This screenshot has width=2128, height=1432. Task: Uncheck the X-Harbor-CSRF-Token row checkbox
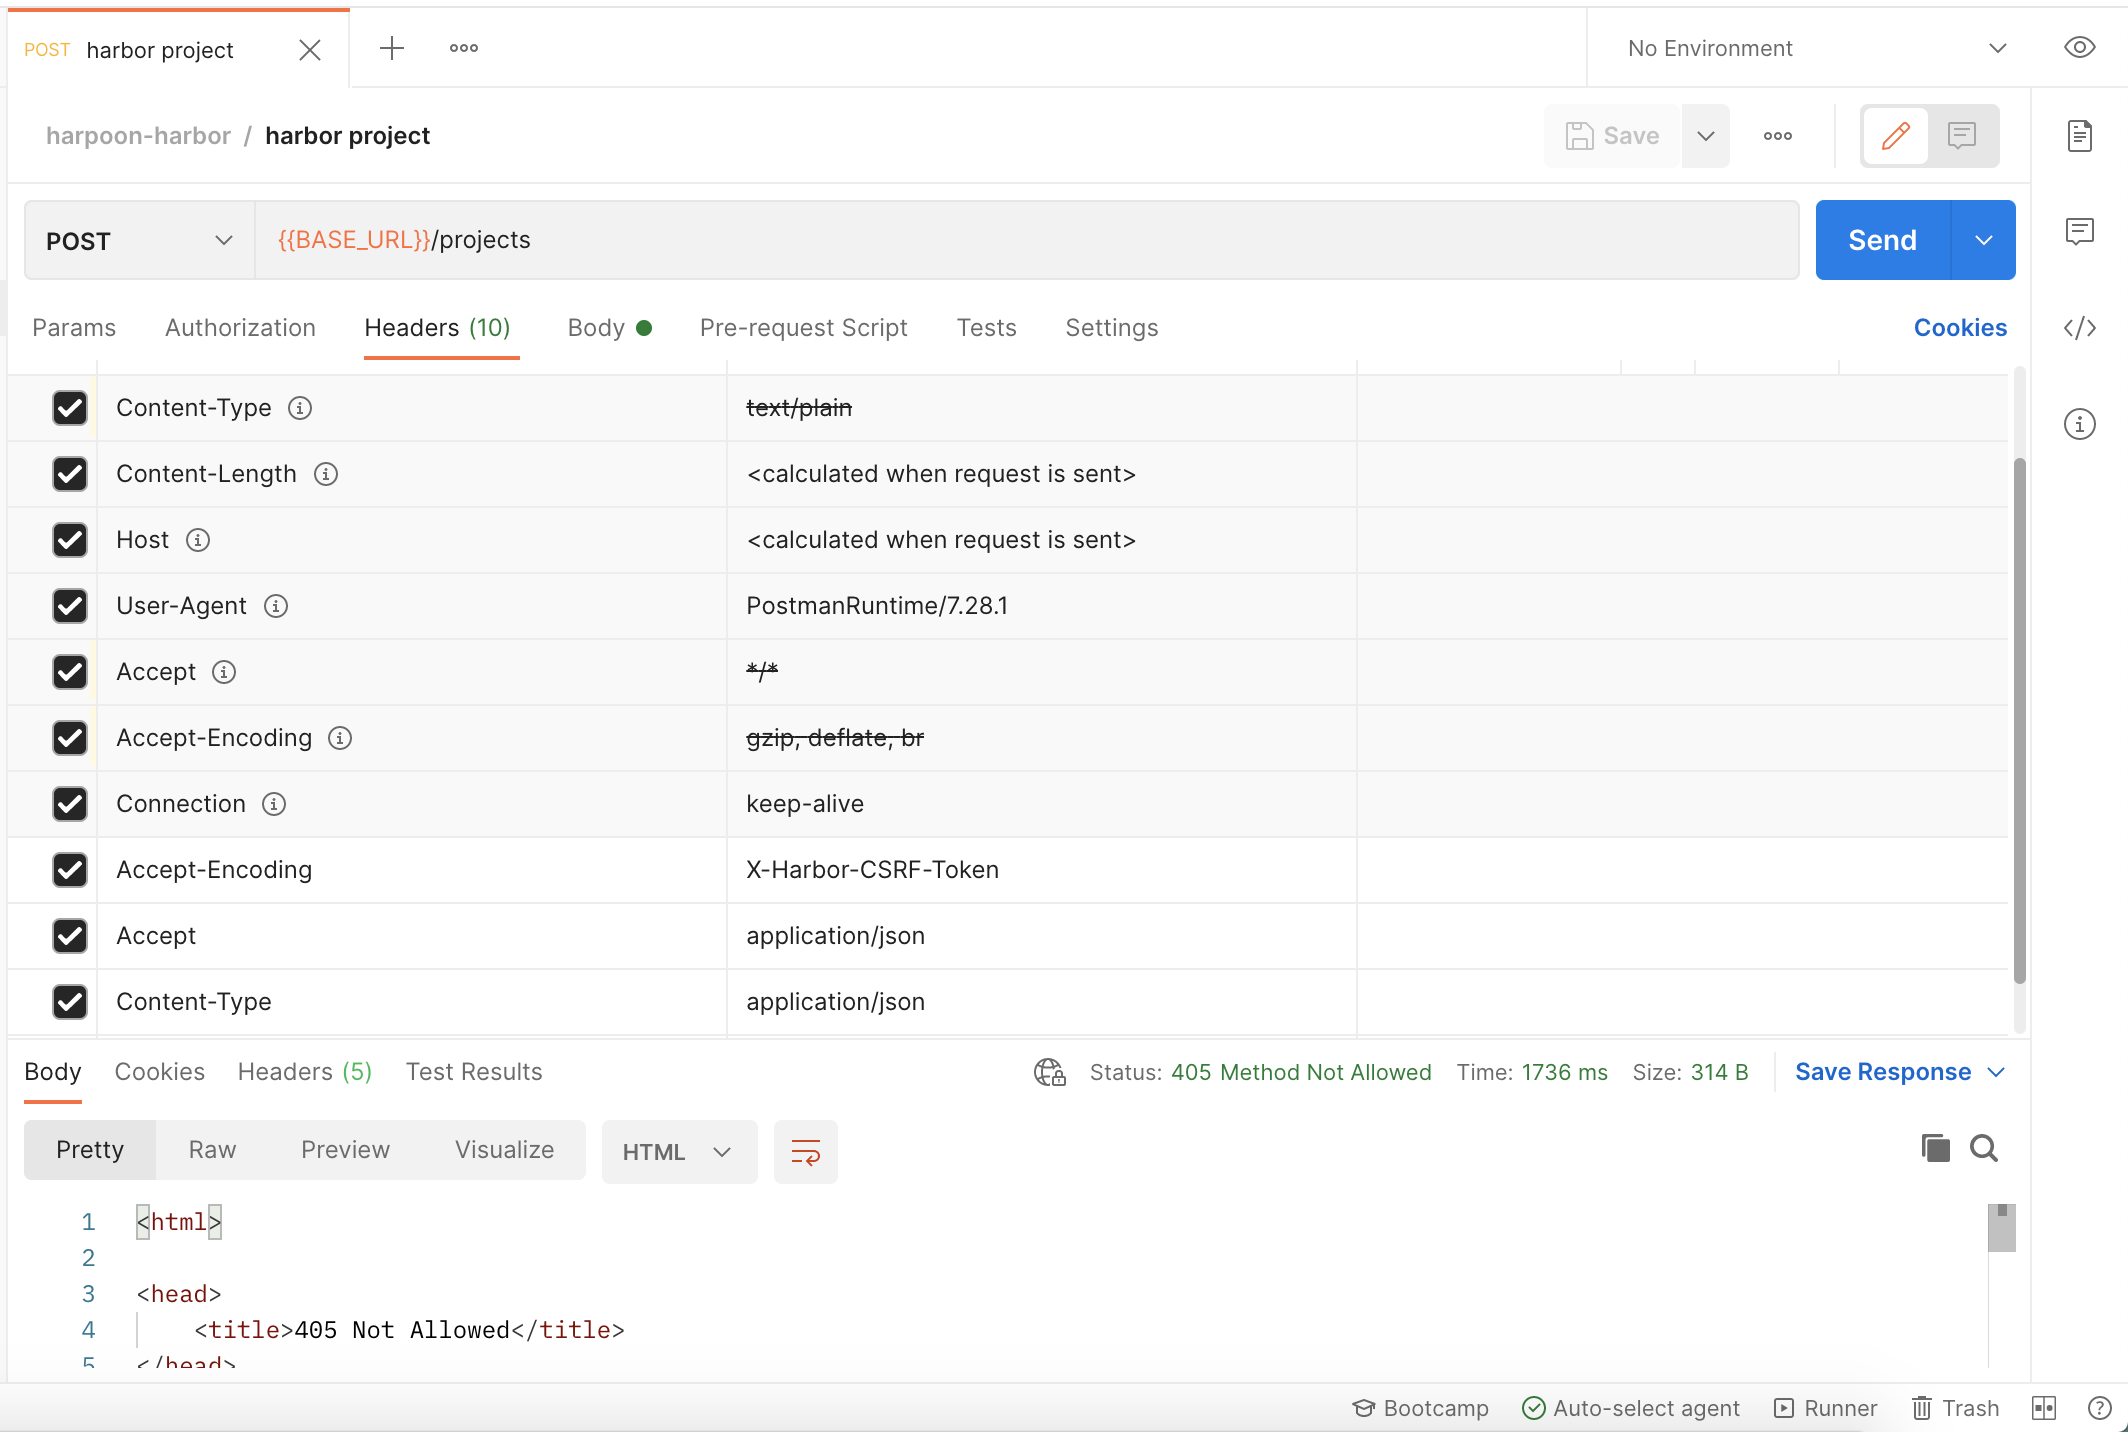pyautogui.click(x=70, y=870)
